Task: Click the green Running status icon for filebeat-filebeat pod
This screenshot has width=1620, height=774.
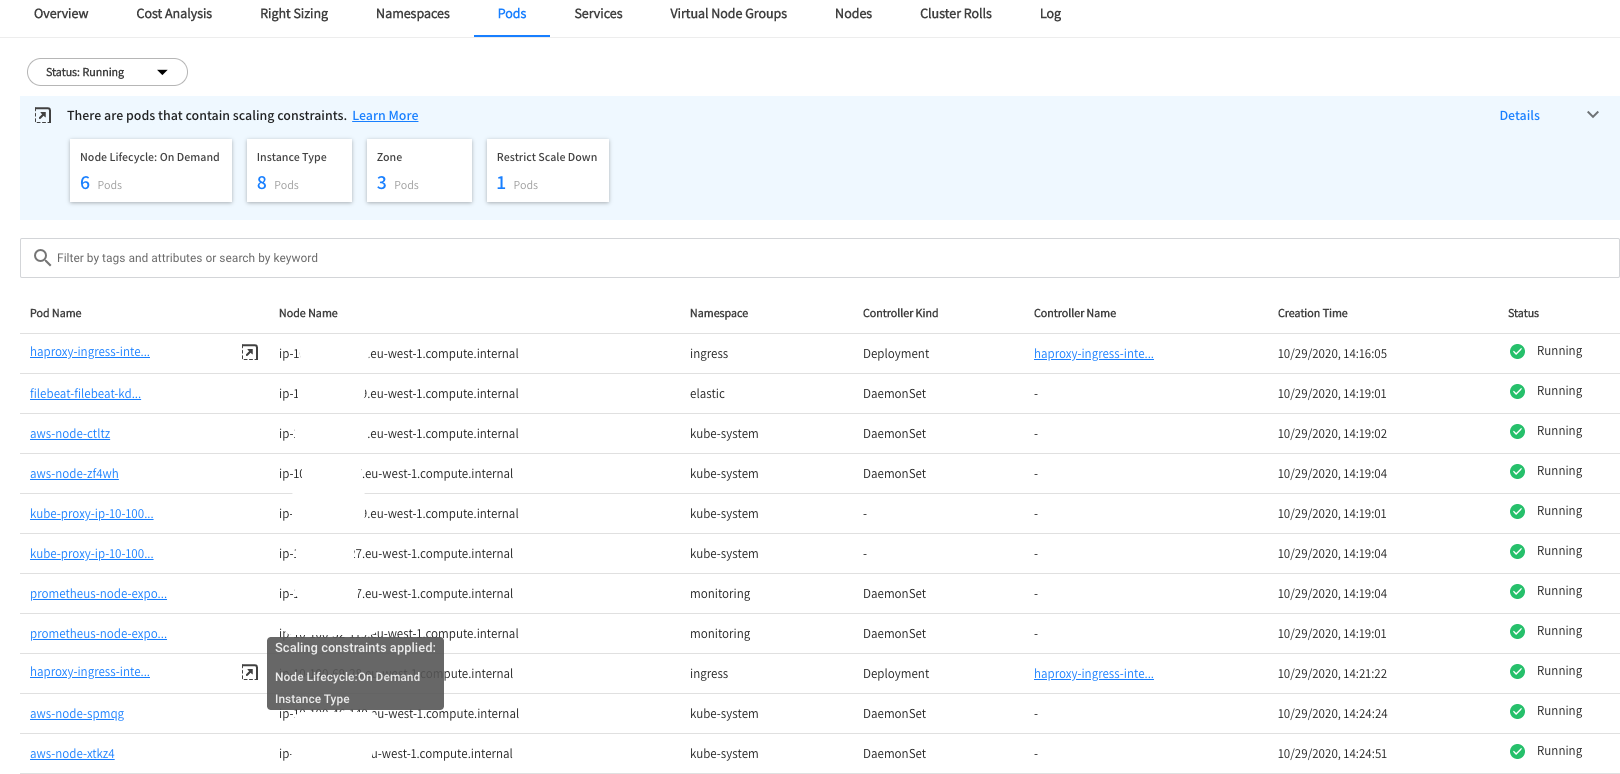Action: (x=1517, y=392)
